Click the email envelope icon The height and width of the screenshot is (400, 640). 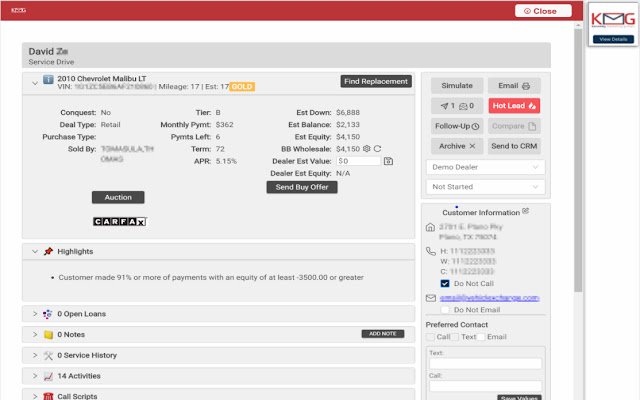pyautogui.click(x=431, y=298)
